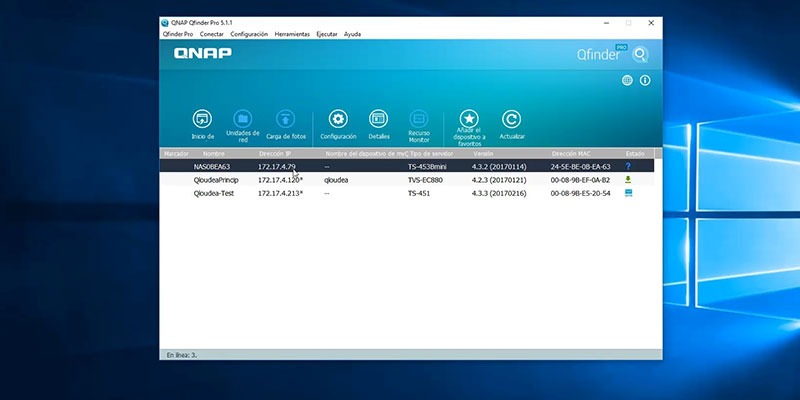Open the Herramientas menu
The image size is (800, 400).
point(292,34)
